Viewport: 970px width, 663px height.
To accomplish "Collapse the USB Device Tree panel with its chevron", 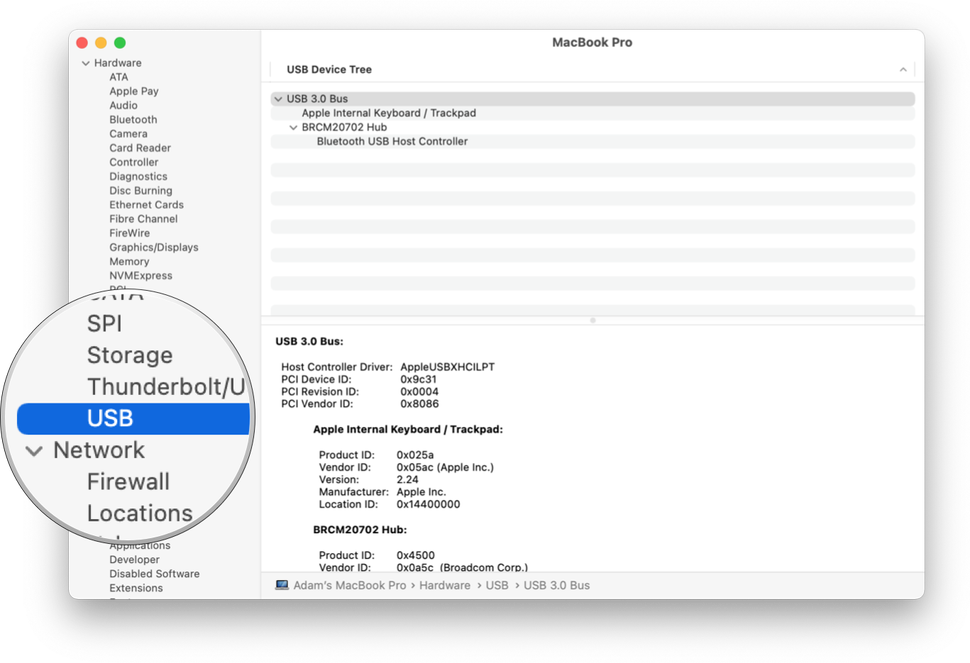I will [x=903, y=69].
